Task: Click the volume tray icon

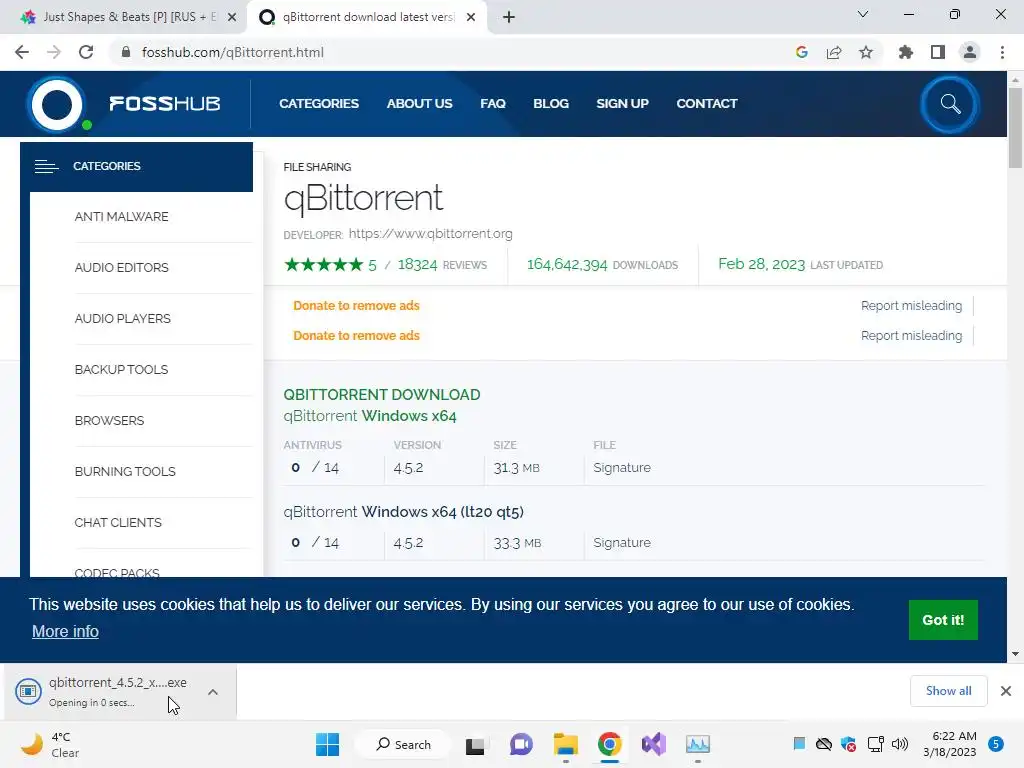Action: pos(899,744)
